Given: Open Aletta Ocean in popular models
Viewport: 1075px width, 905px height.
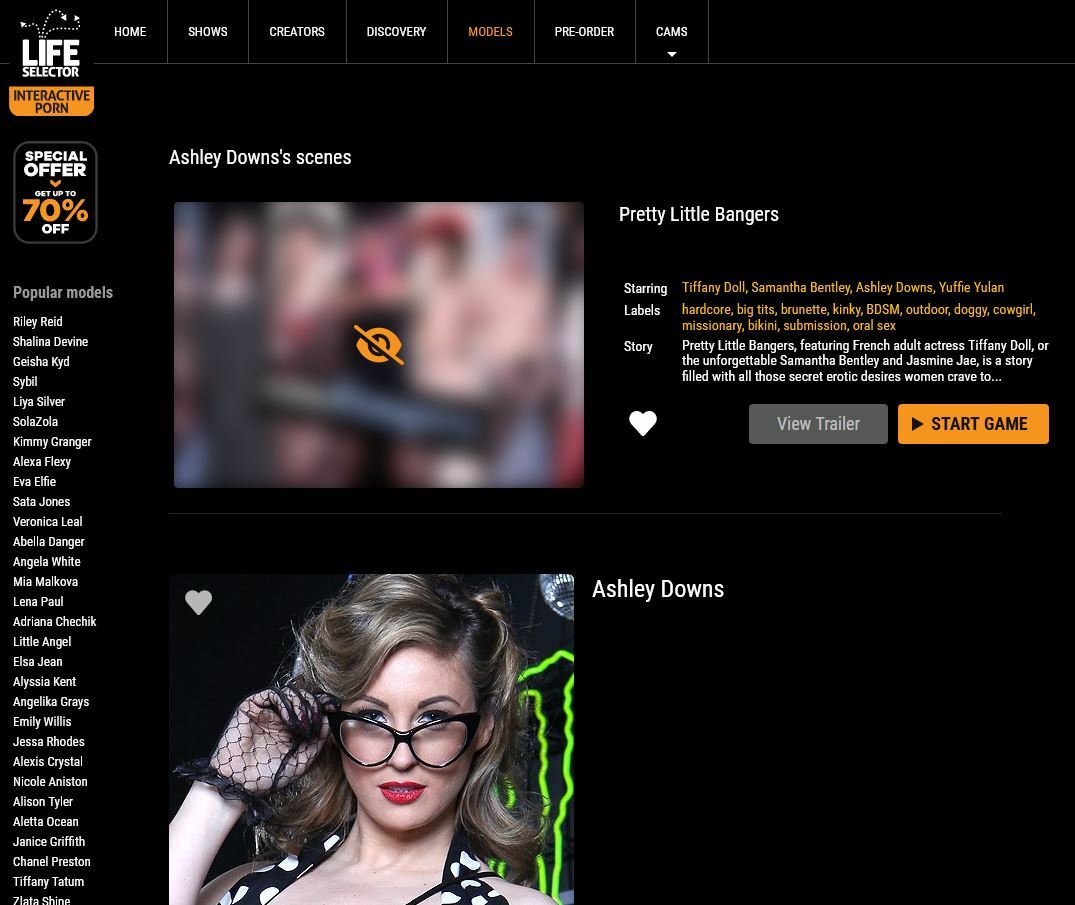Looking at the screenshot, I should [x=46, y=821].
